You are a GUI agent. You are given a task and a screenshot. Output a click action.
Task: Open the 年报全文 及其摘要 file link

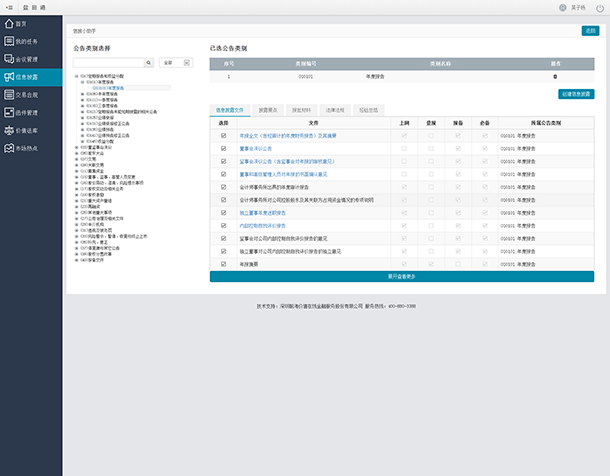tap(288, 136)
